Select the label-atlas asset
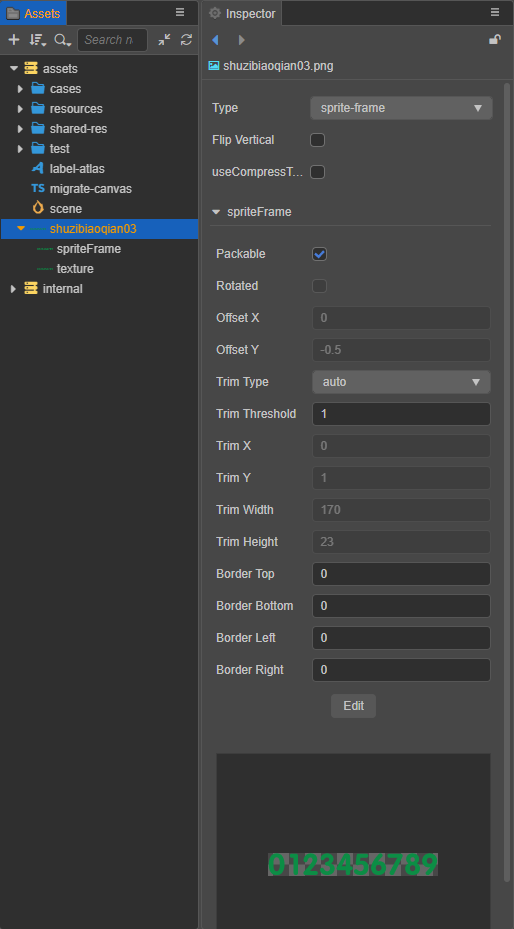The height and width of the screenshot is (929, 514). pos(77,169)
